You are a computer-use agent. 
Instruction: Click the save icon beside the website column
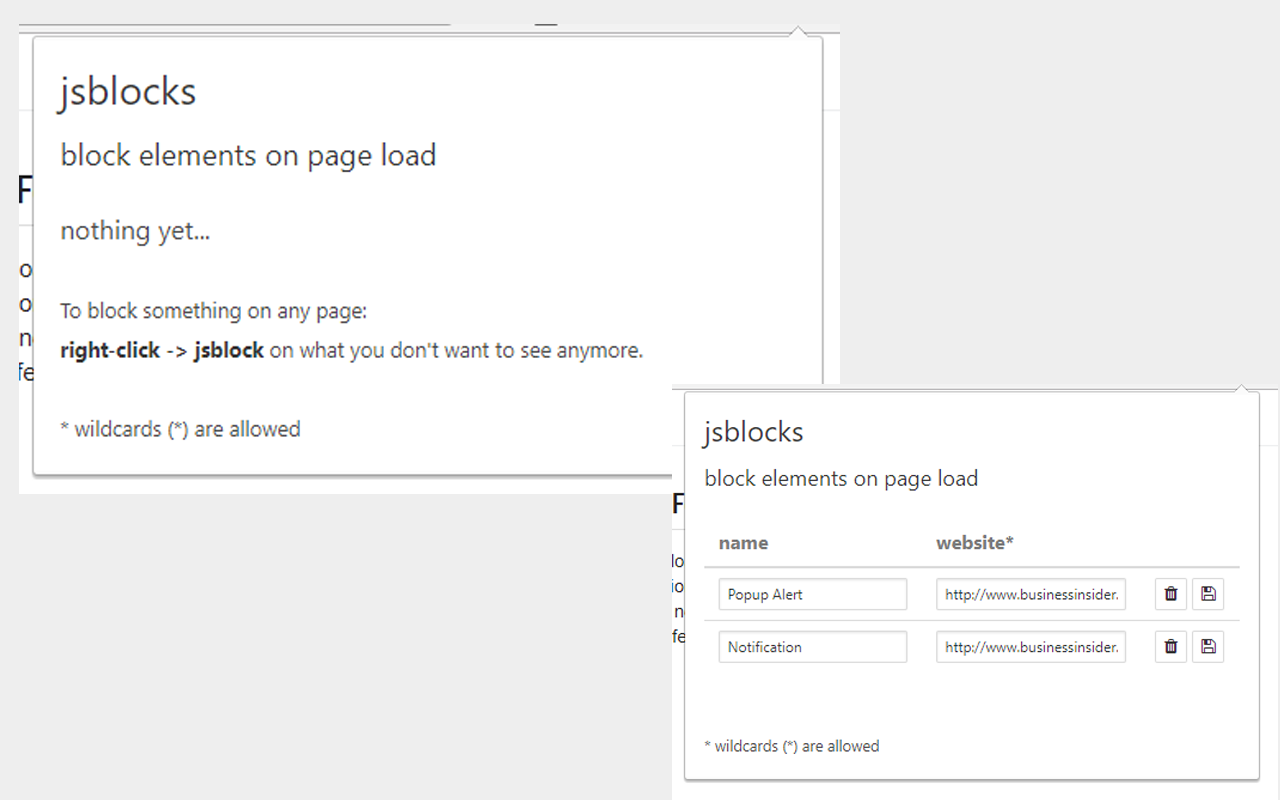[1208, 594]
